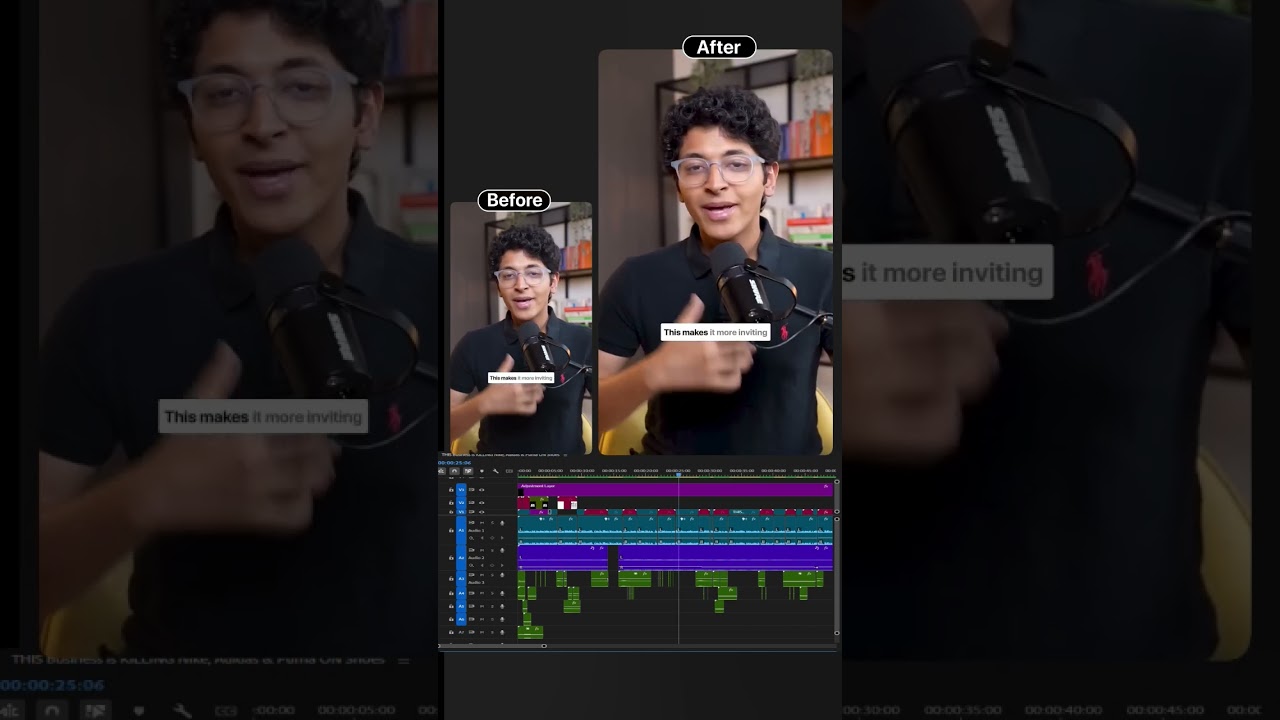Toggle sync lock on track V2
Viewport: 1280px width, 720px height.
[472, 503]
